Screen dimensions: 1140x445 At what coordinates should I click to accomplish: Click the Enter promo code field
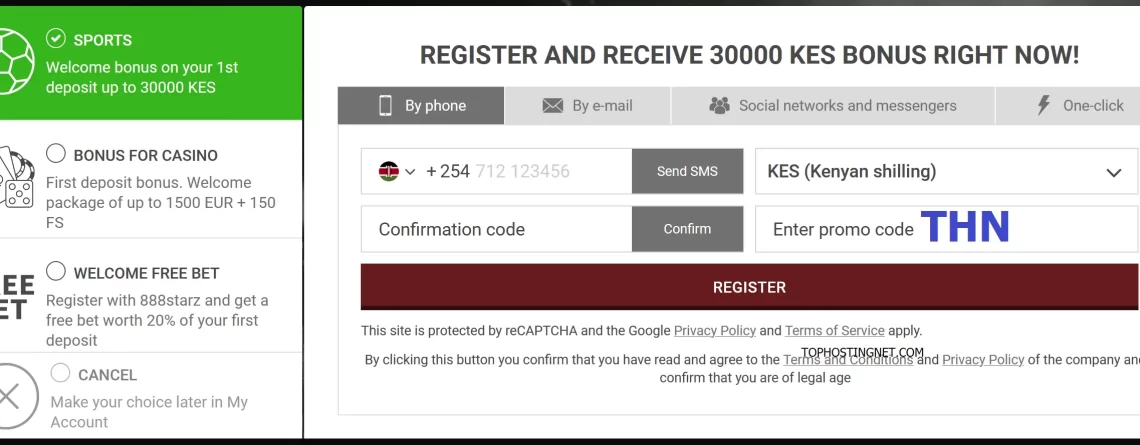947,229
